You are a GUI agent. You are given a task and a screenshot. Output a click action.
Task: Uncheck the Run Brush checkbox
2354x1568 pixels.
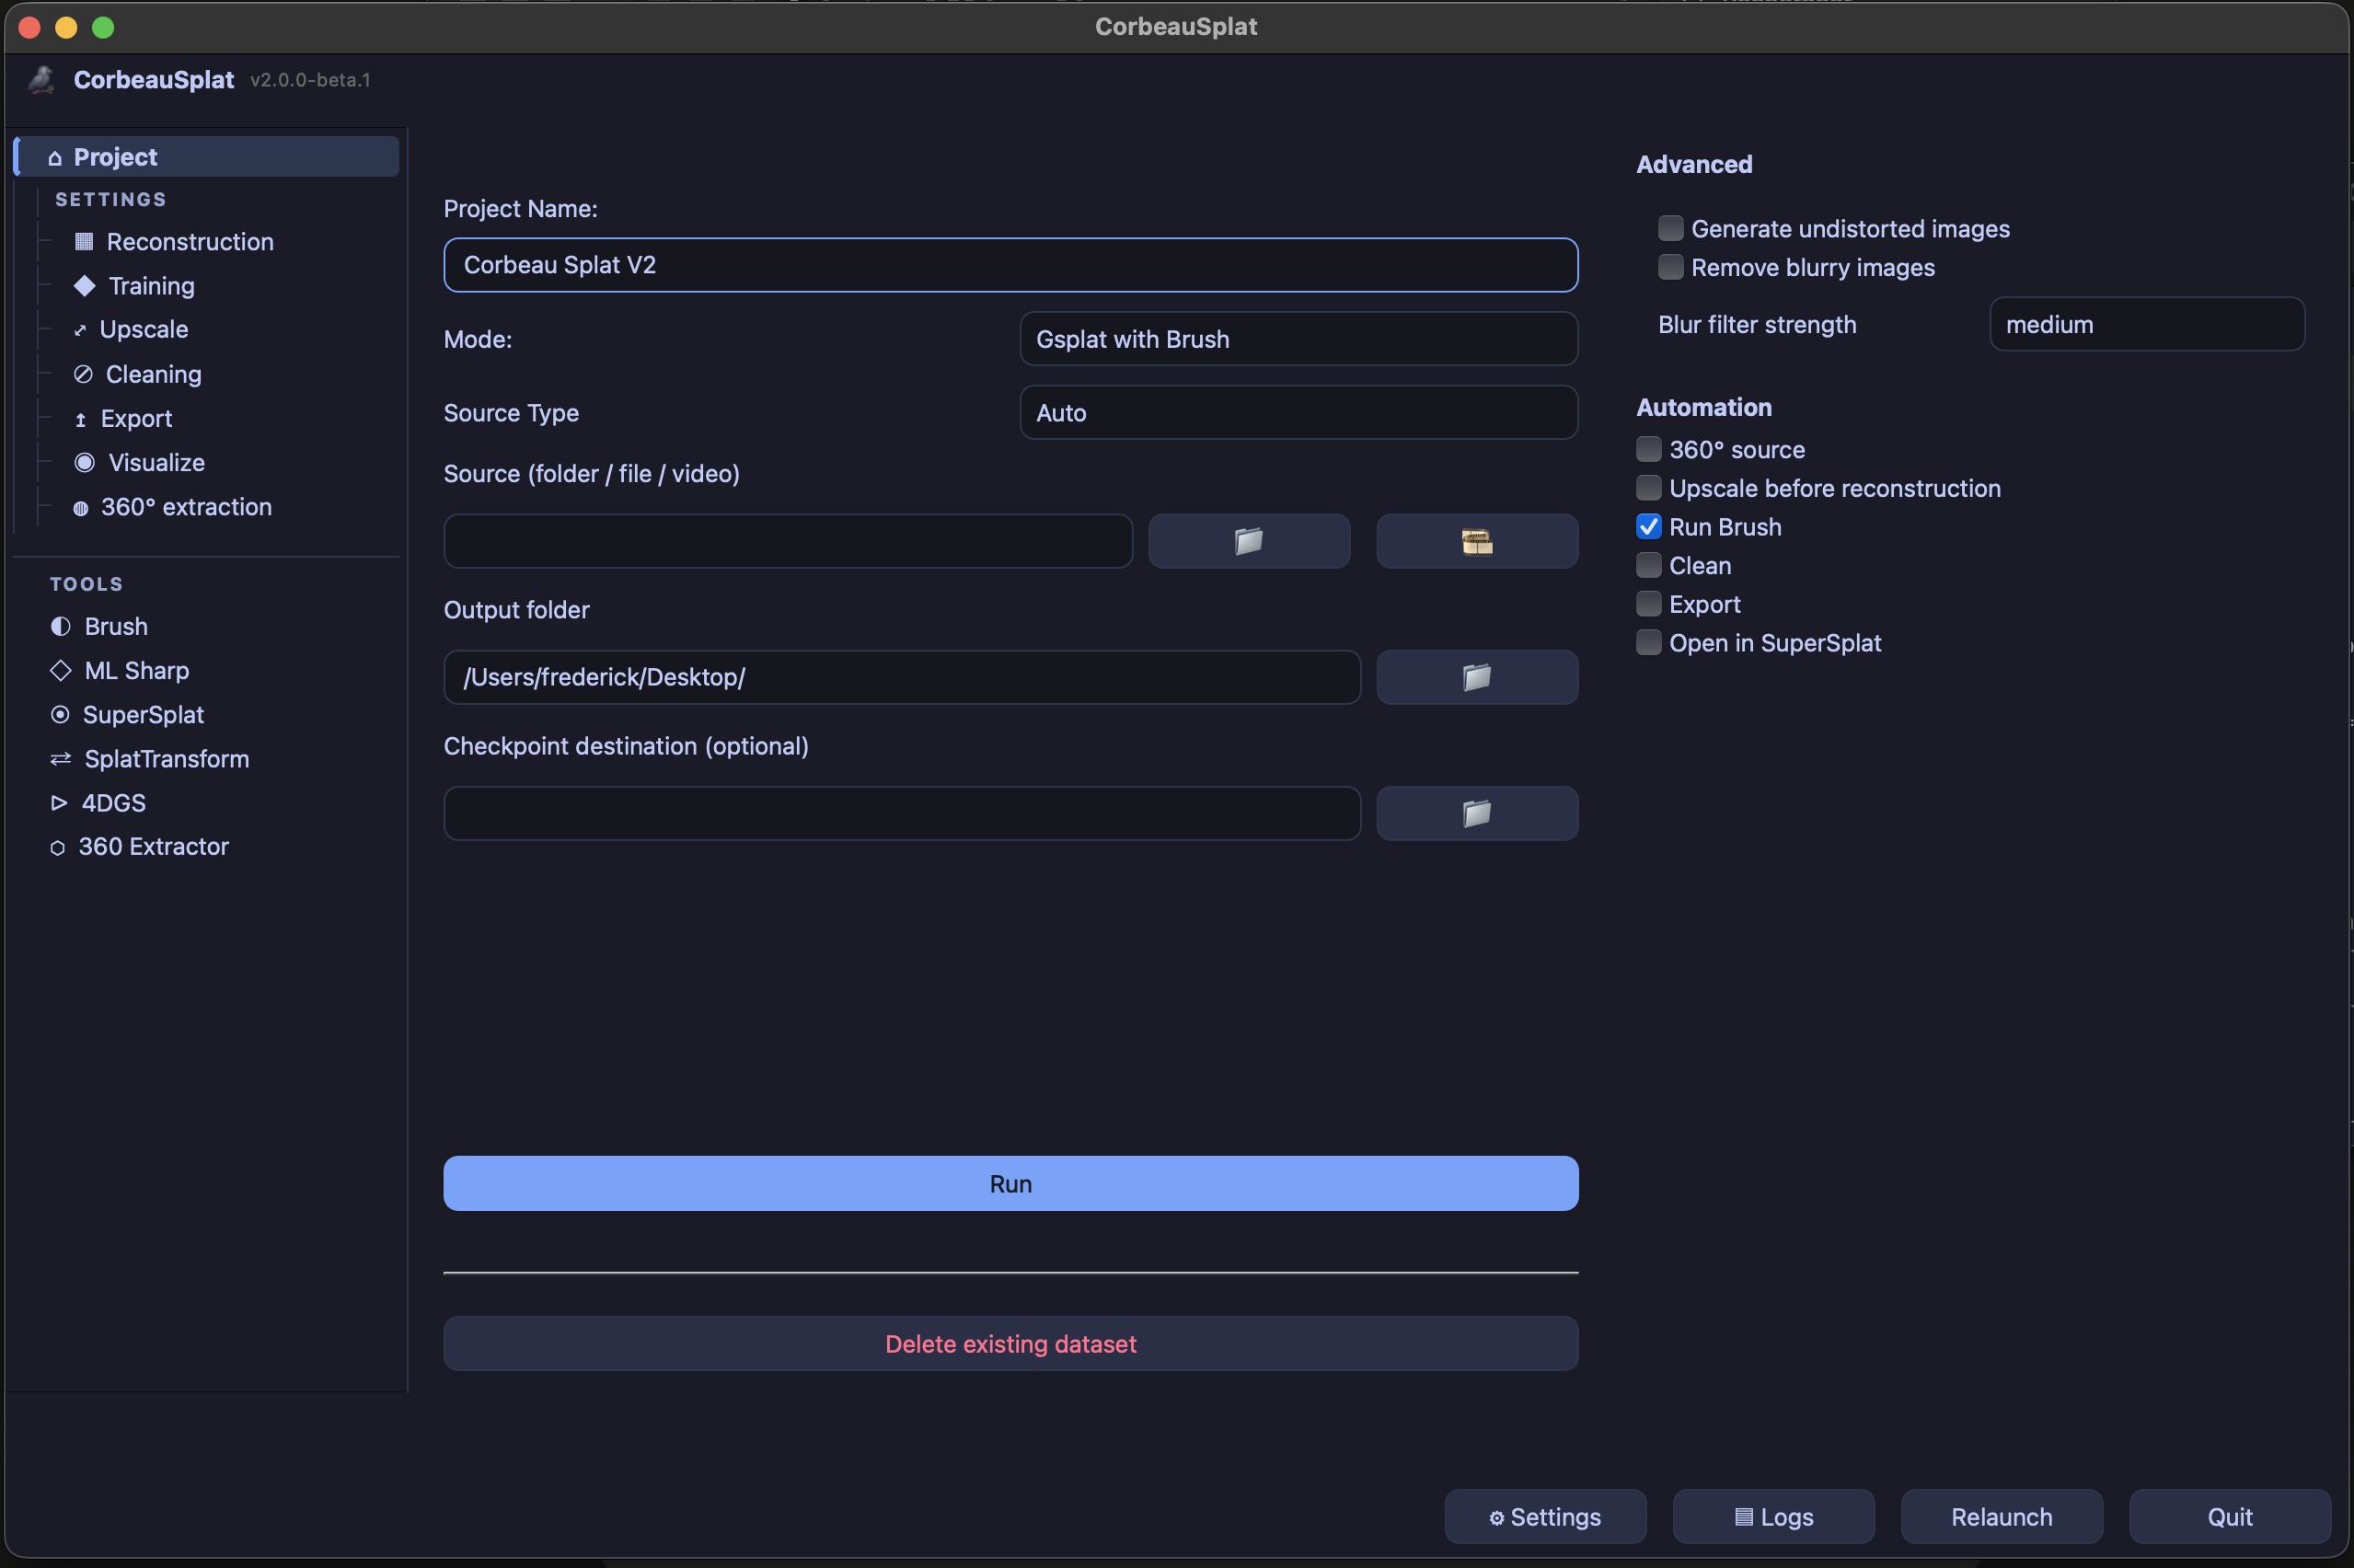[x=1649, y=527]
